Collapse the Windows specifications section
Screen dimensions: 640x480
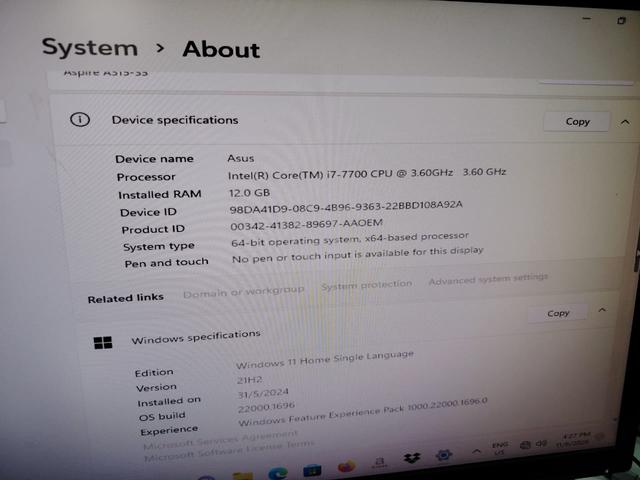[x=602, y=310]
